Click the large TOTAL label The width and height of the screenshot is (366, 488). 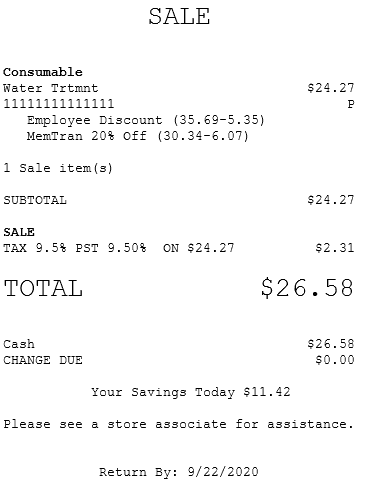(x=43, y=288)
